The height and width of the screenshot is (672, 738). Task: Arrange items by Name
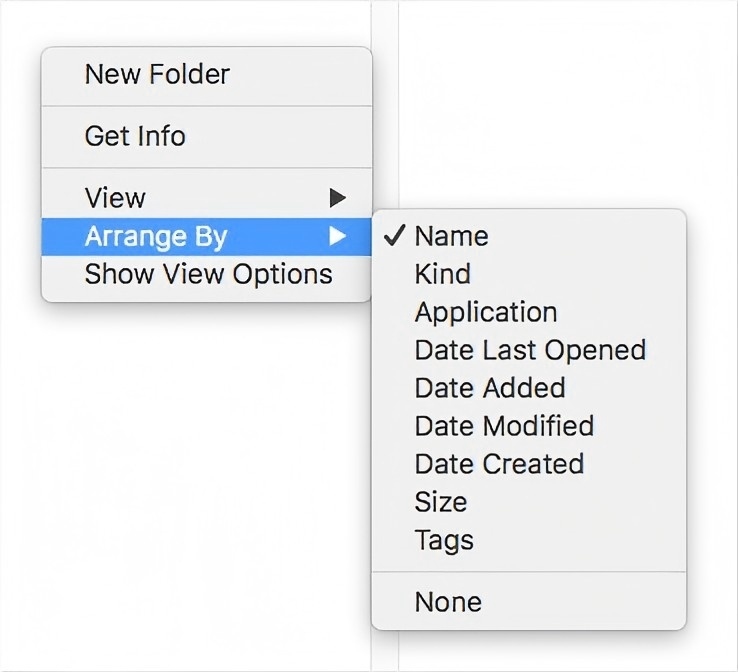[451, 237]
